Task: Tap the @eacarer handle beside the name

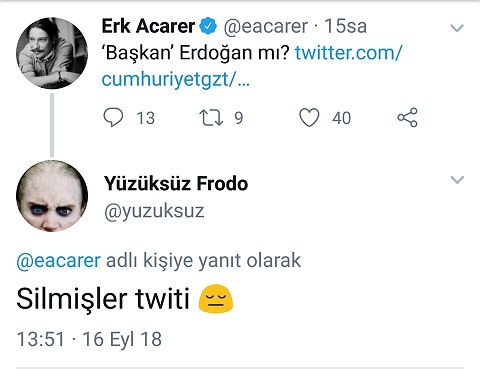Action: tap(266, 26)
